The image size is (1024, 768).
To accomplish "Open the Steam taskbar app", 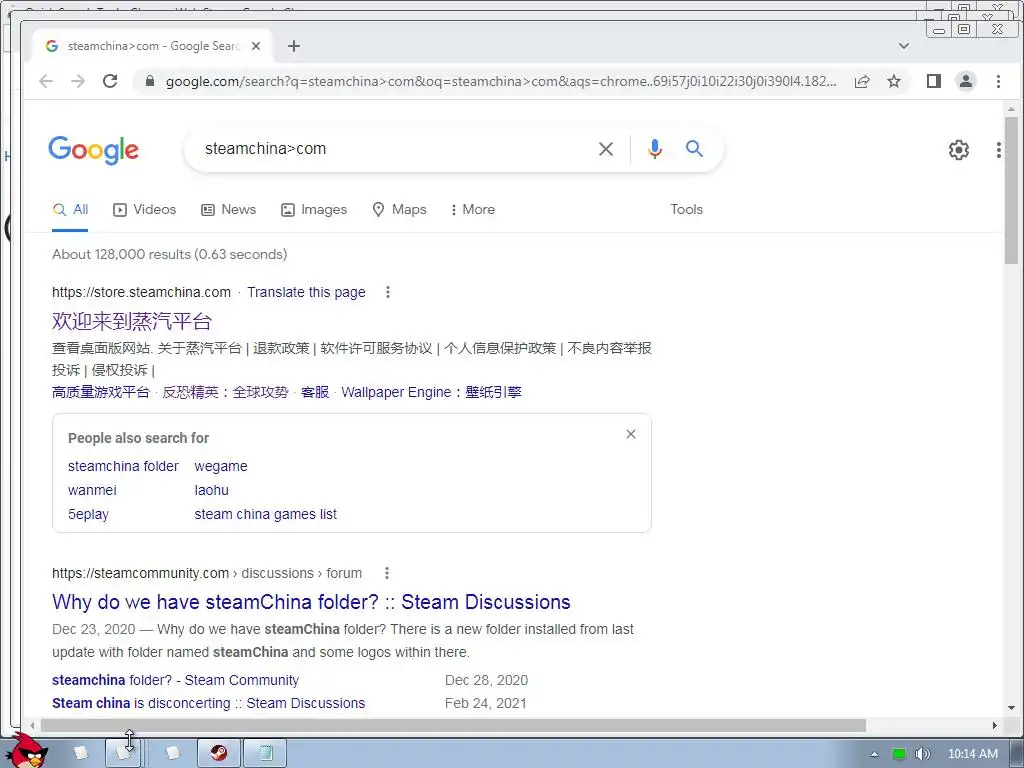I will pos(219,753).
